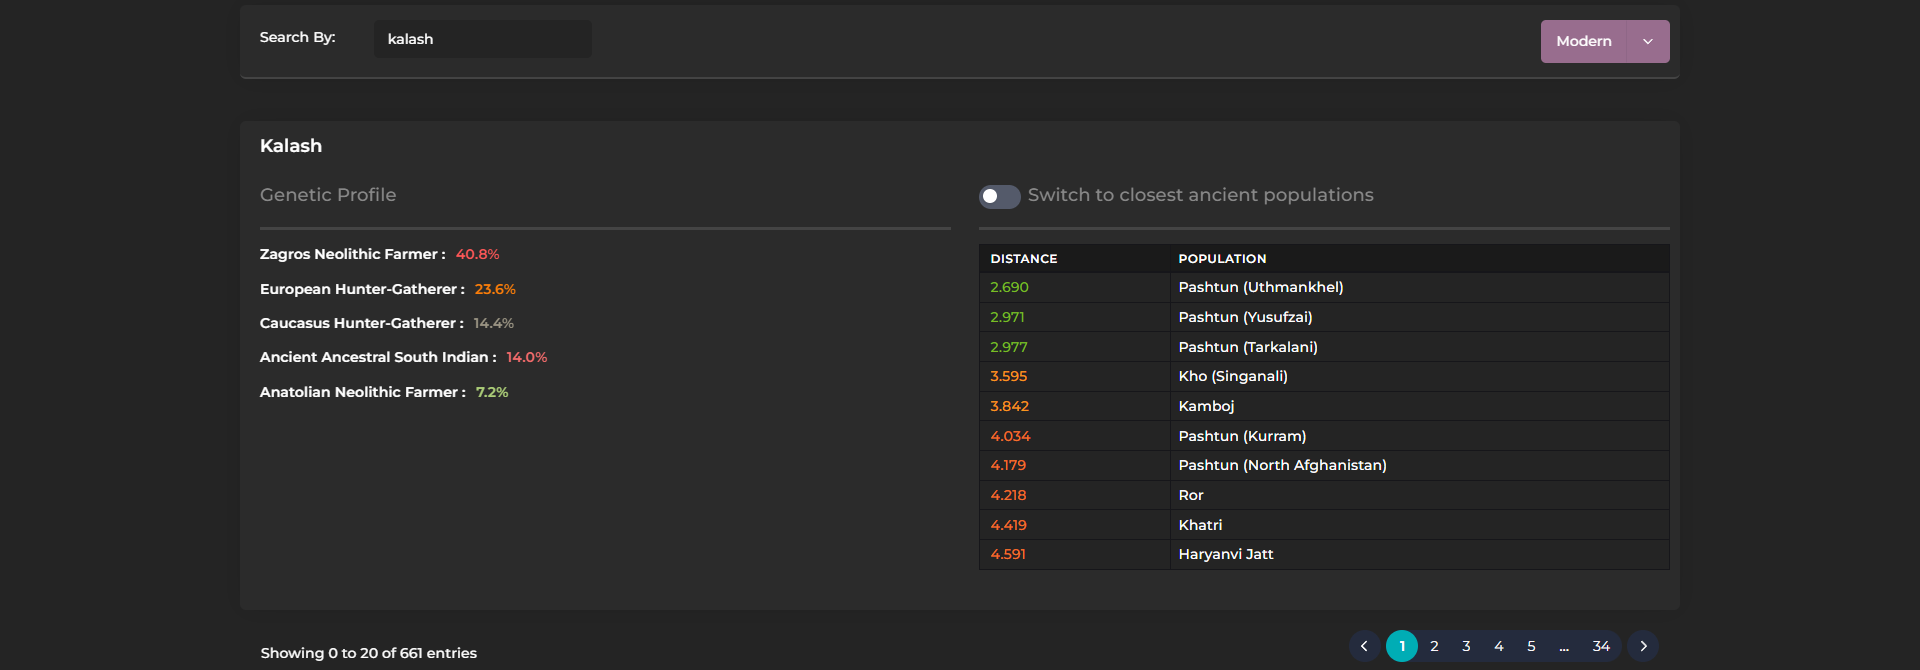1920x670 pixels.
Task: Select the Kamboj population row
Action: [1324, 406]
